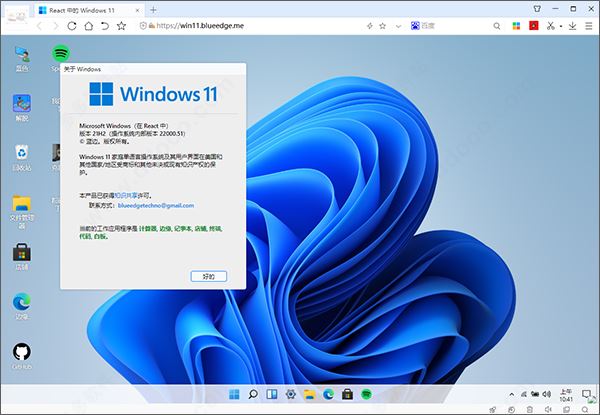600x415 pixels.
Task: Launch Edge from the taskbar
Action: click(328, 394)
